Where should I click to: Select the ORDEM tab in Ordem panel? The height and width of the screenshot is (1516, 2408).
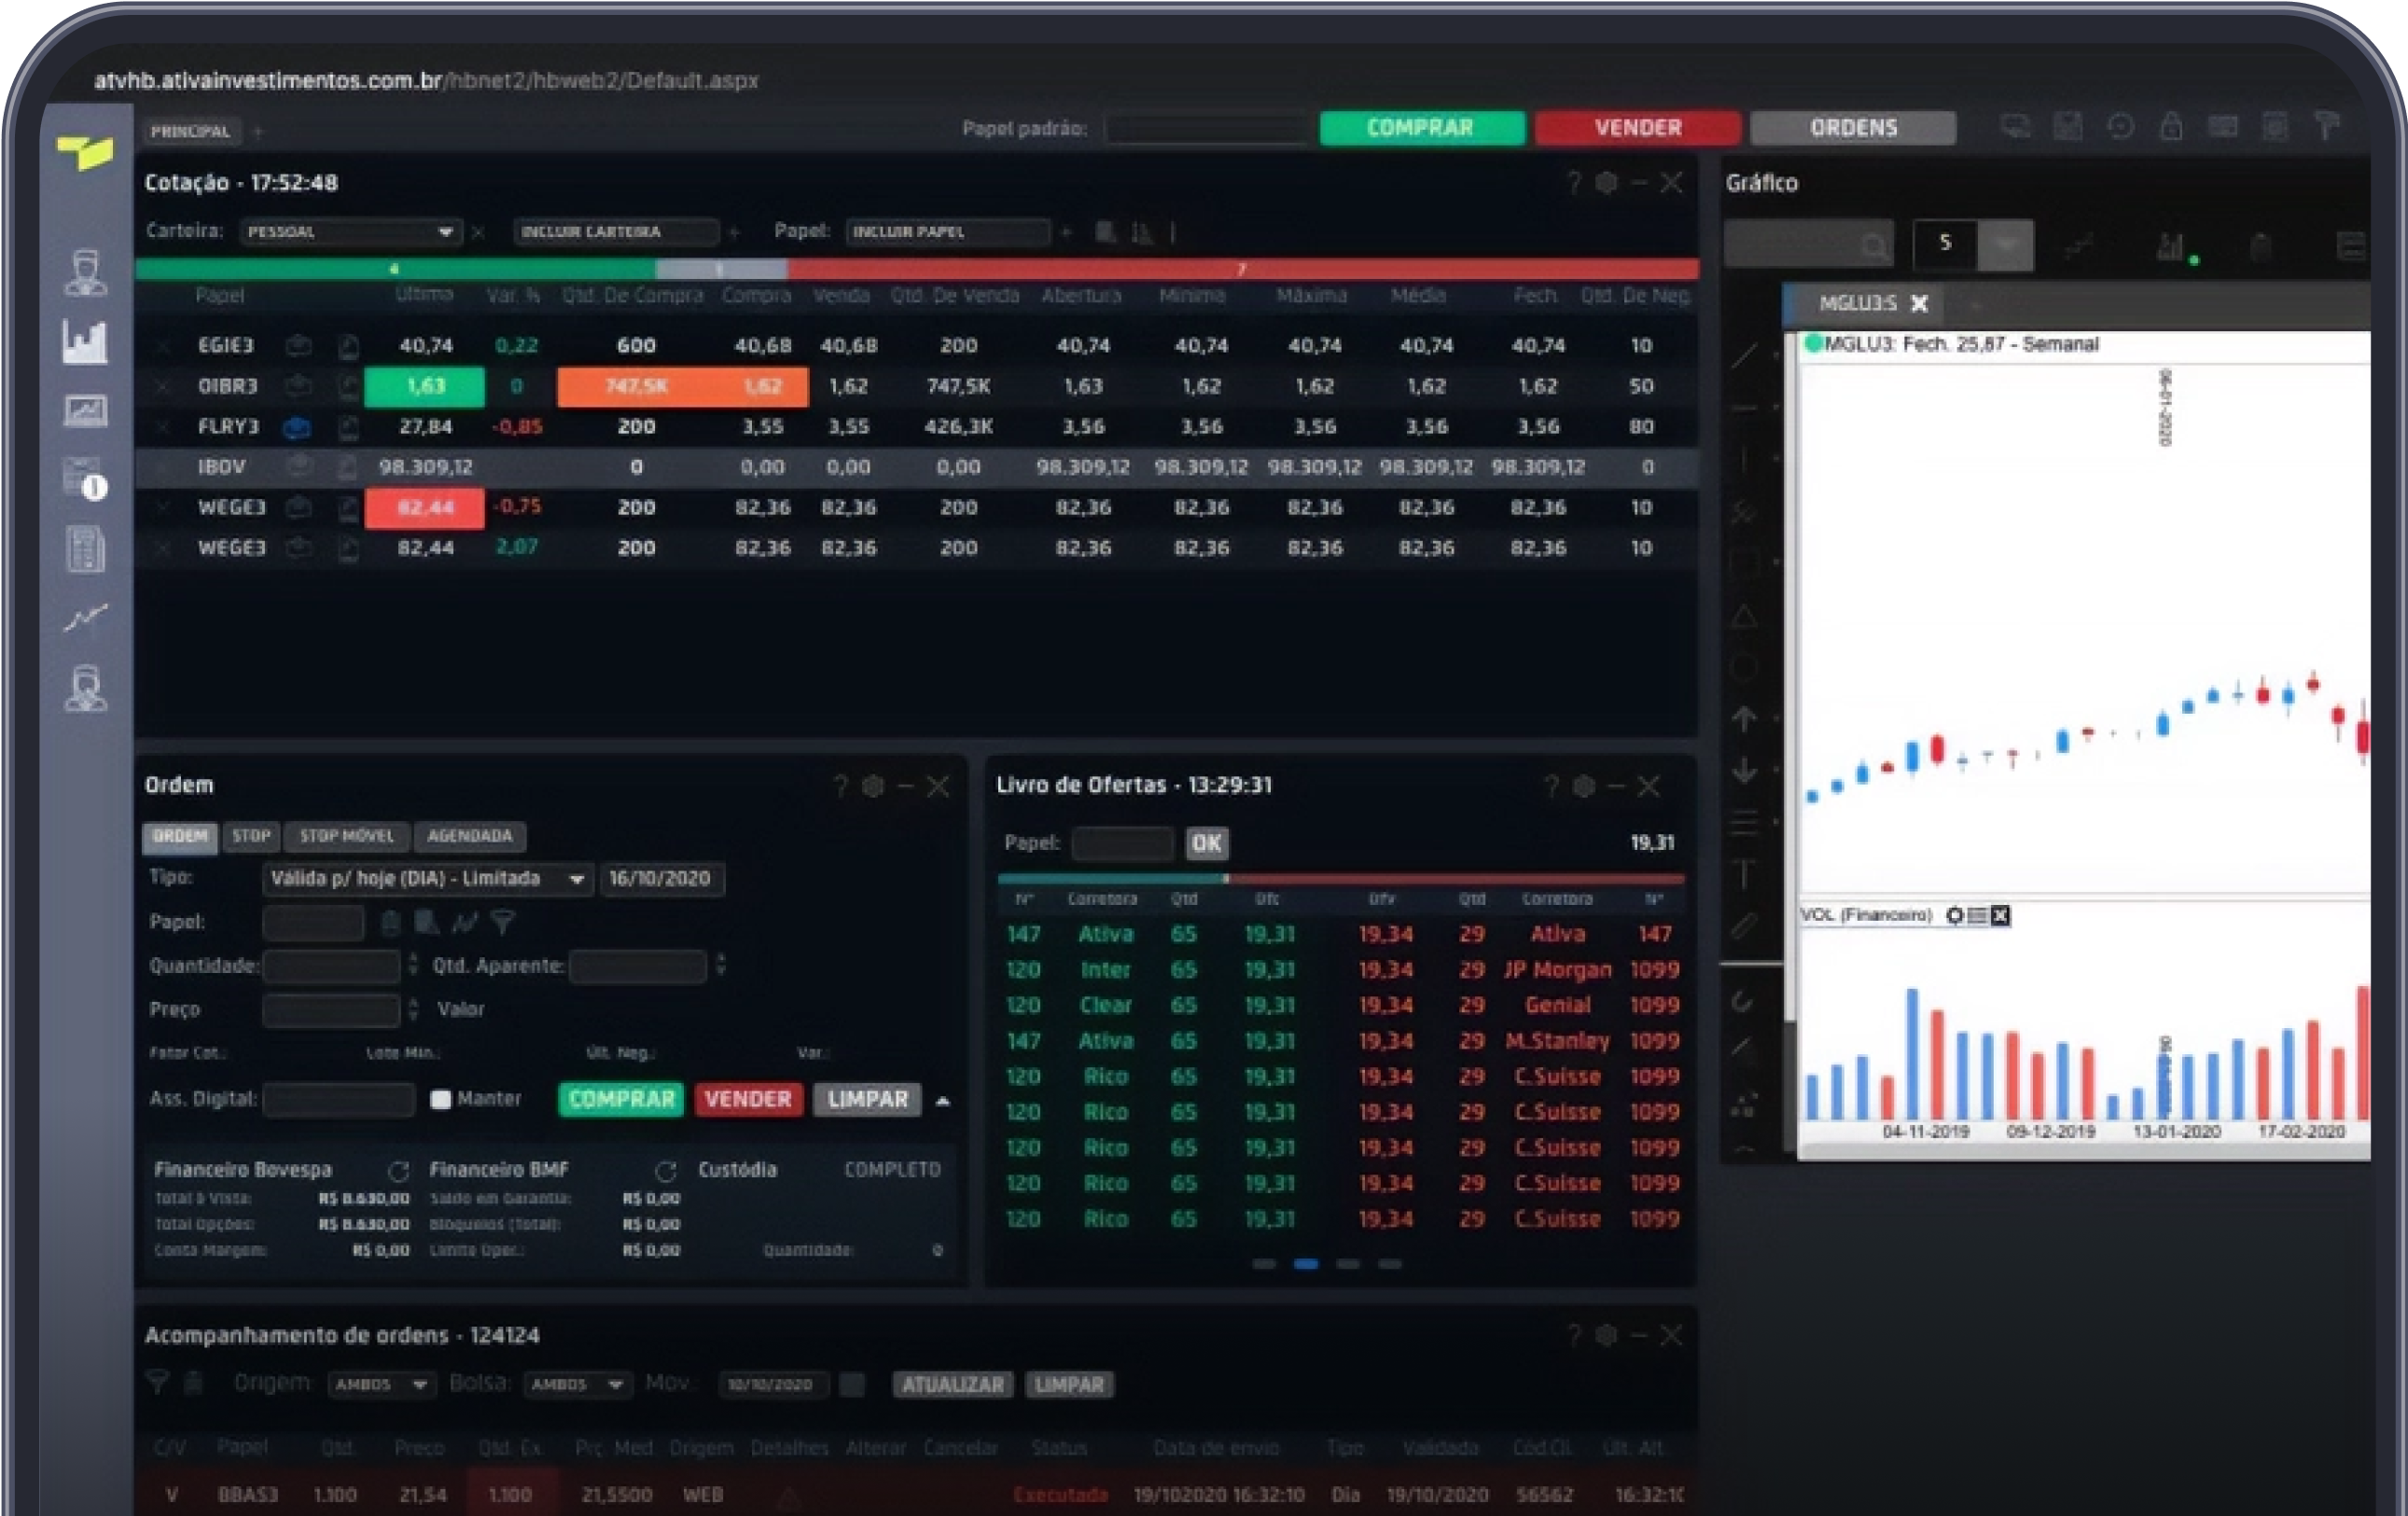coord(180,836)
